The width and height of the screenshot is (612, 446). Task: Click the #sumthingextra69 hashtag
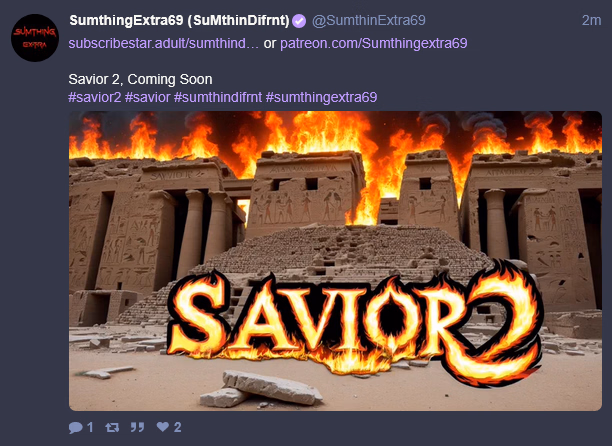click(x=321, y=97)
